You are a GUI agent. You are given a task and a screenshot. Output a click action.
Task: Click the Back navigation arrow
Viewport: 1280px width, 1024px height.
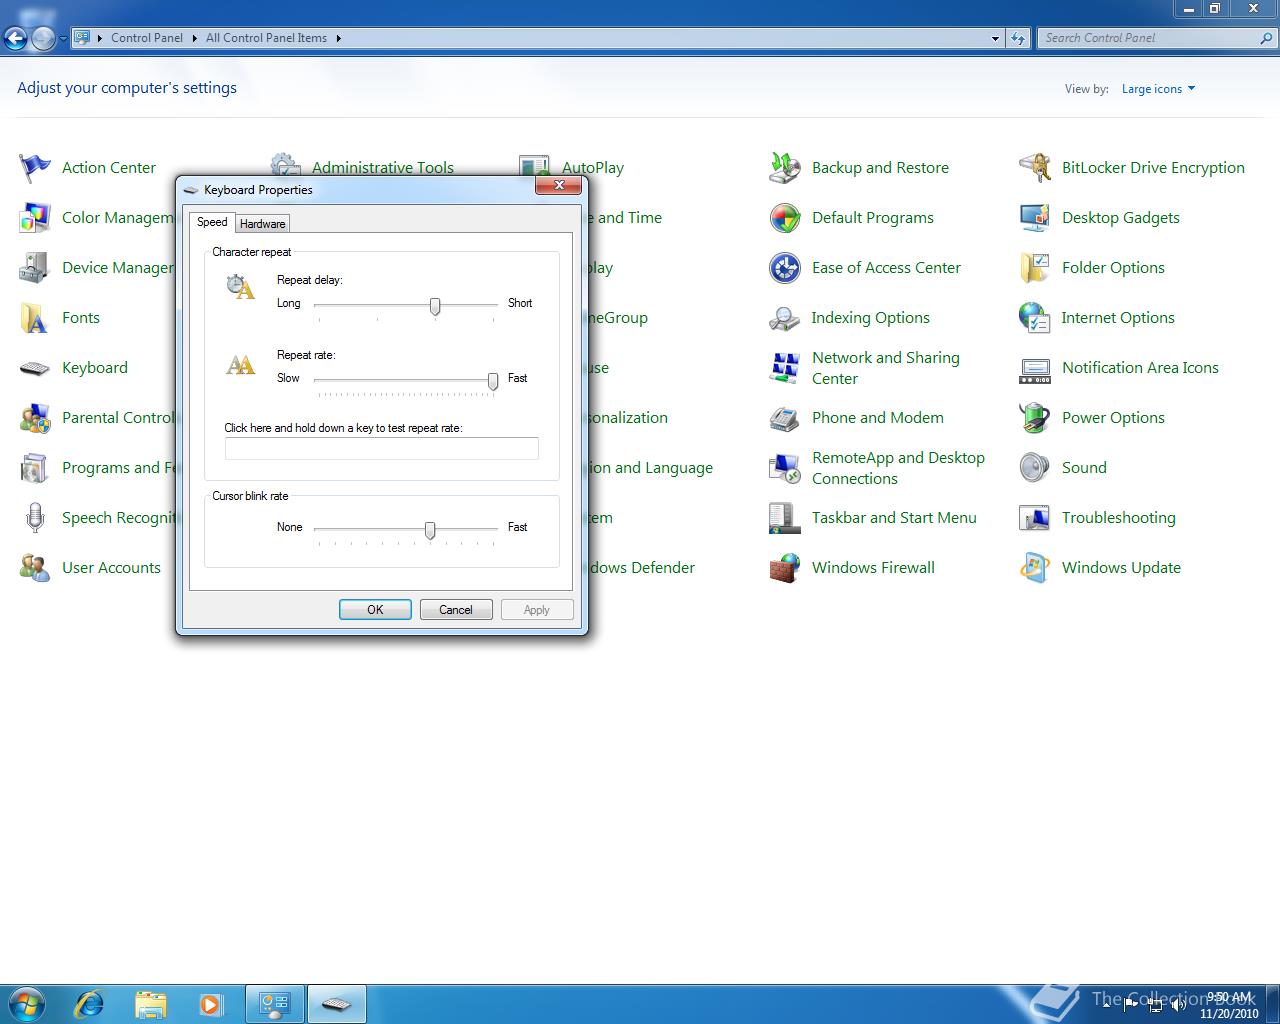15,39
